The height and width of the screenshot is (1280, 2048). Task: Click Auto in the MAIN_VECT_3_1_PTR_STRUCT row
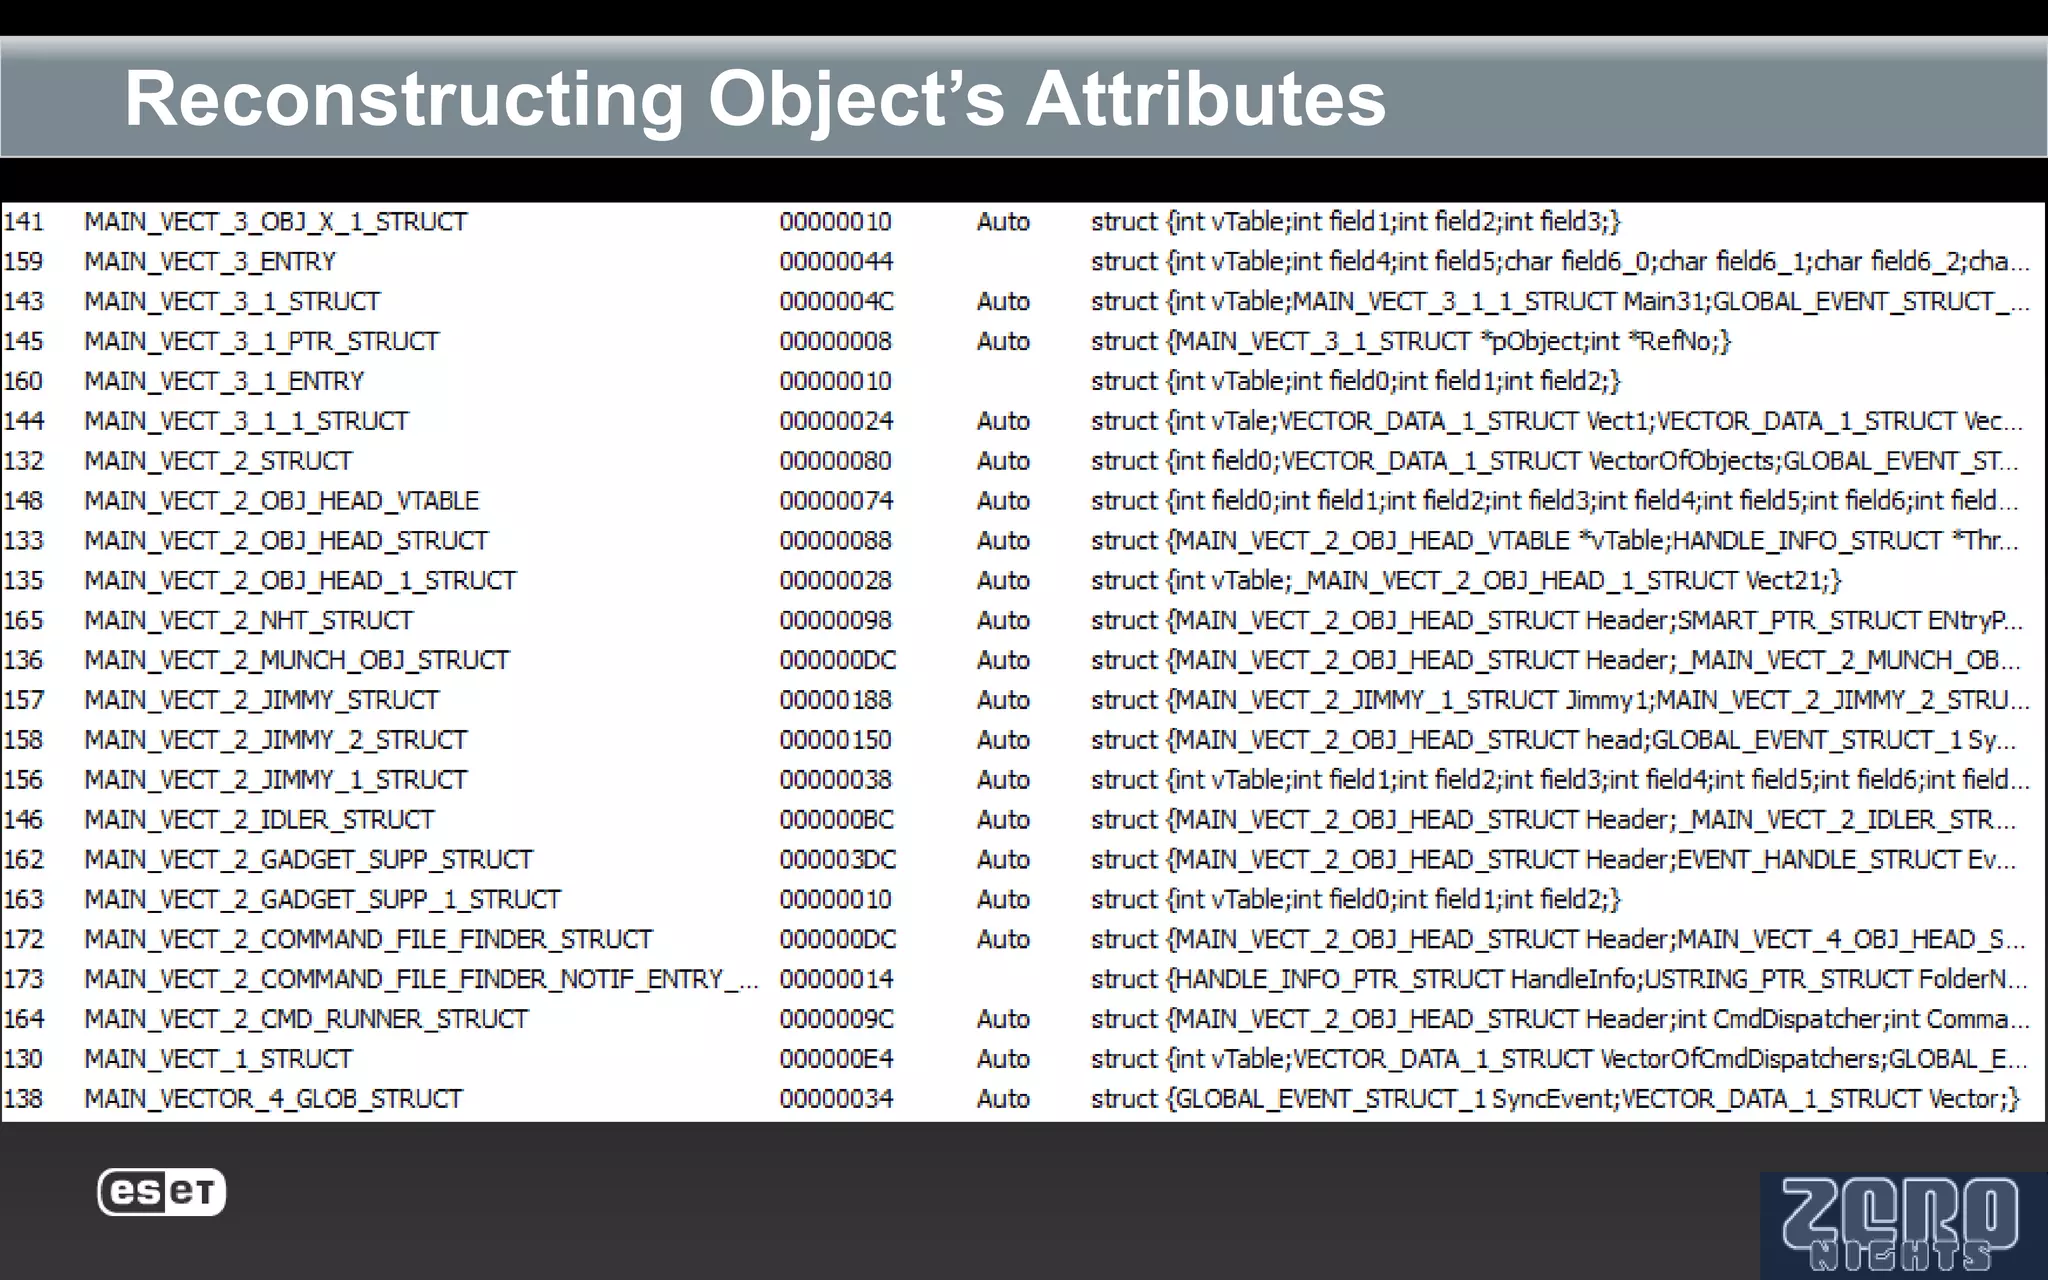1003,341
